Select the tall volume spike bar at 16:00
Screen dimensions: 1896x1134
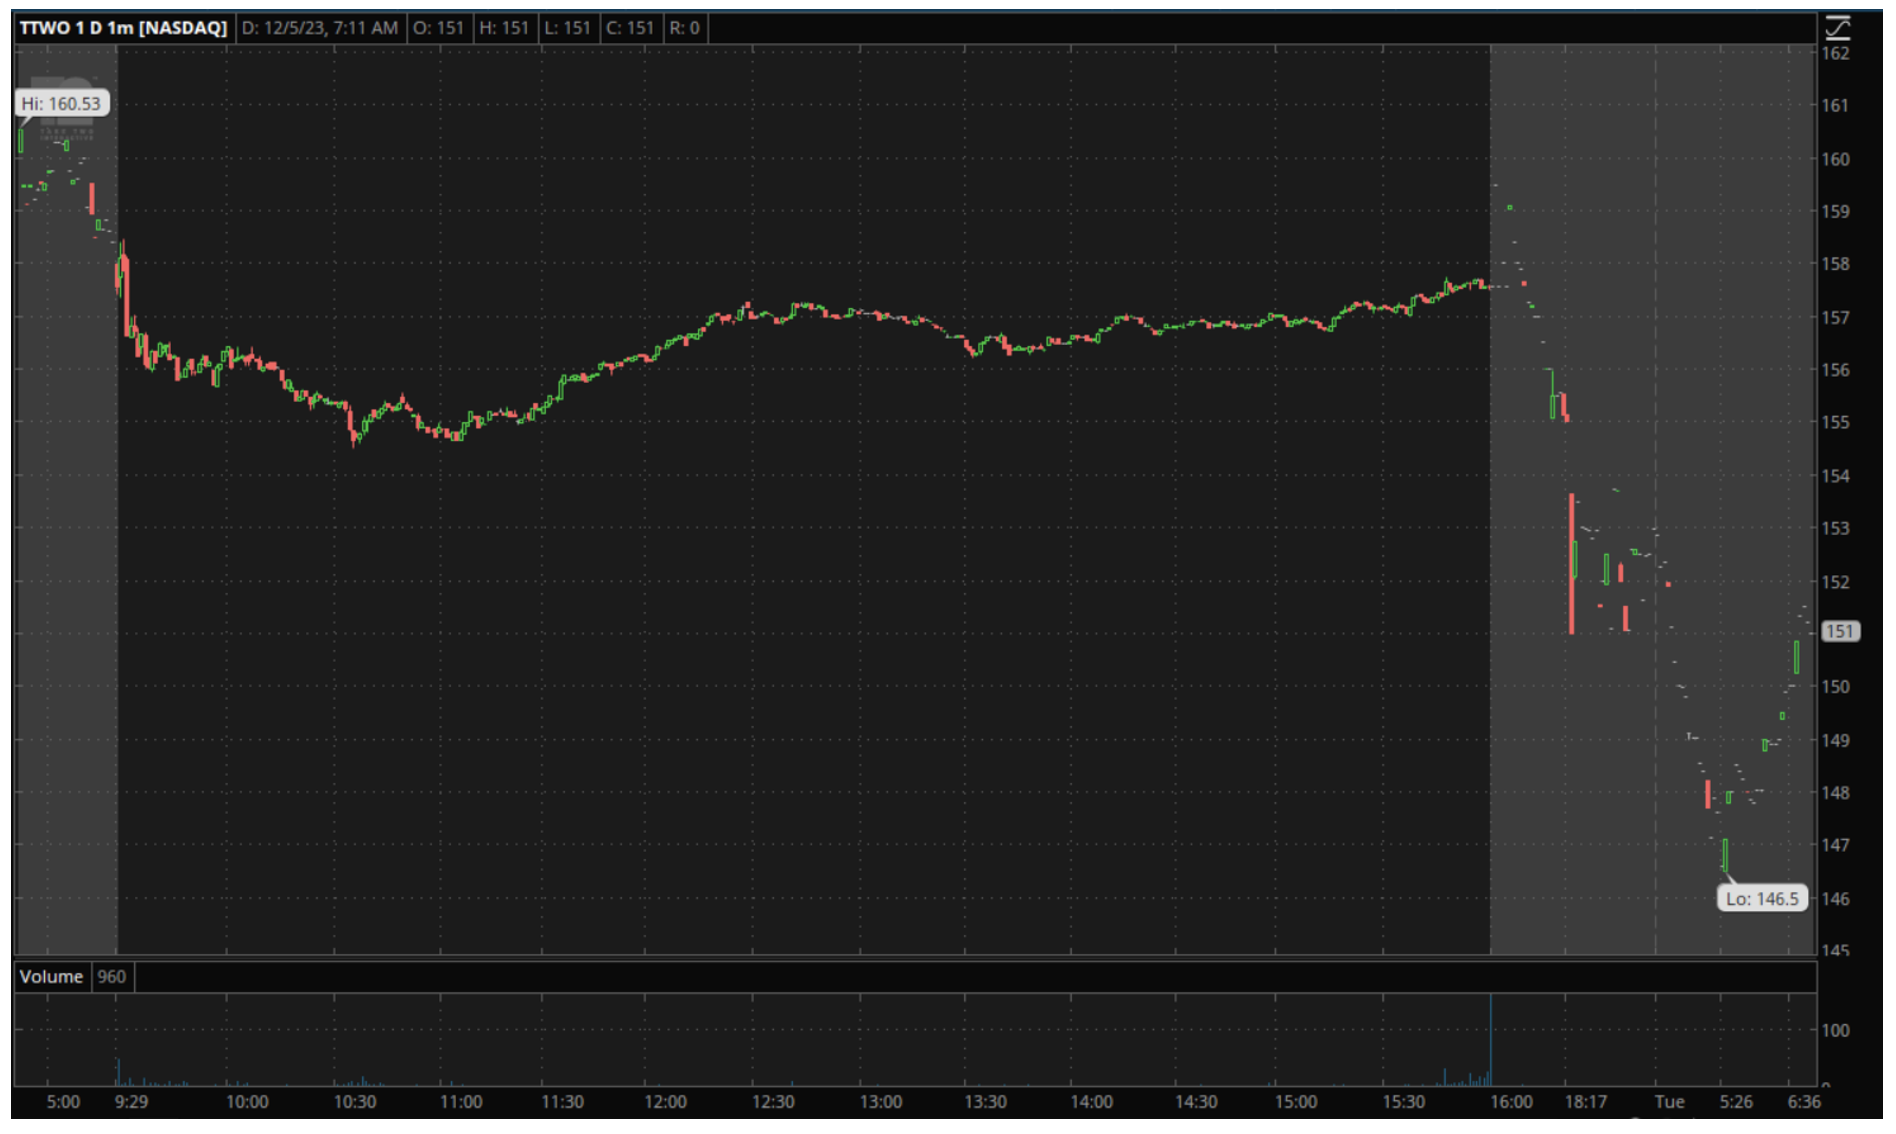(1490, 1040)
